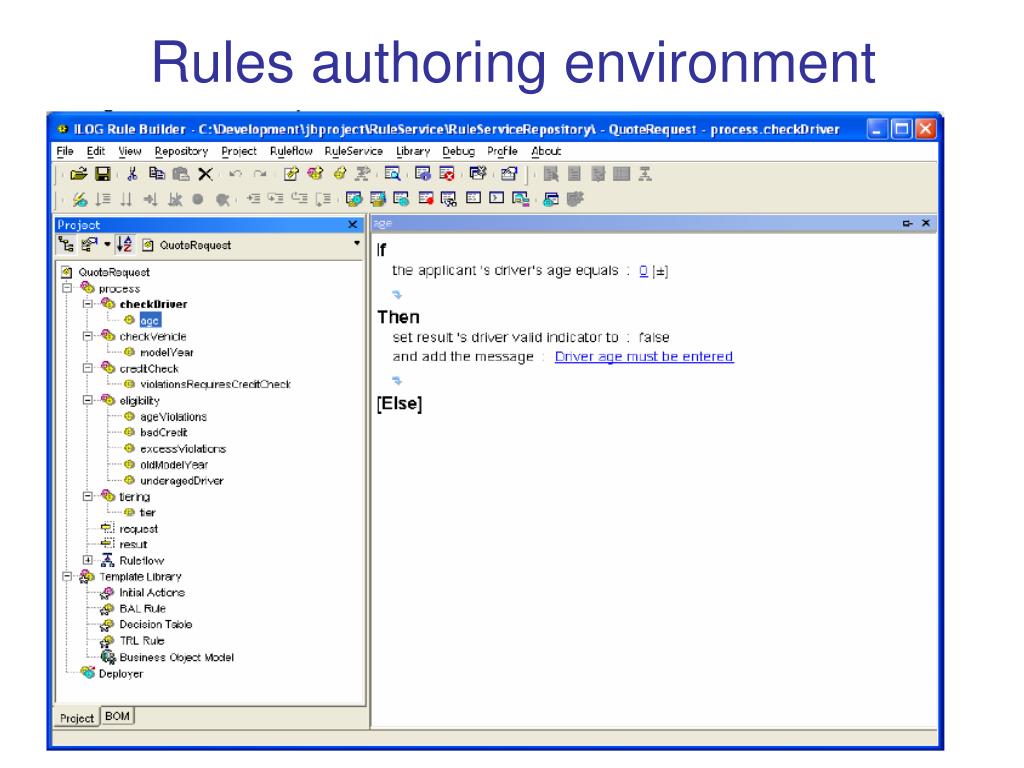Pin the rule editor panel using pin icon
The height and width of the screenshot is (768, 1024).
[x=907, y=223]
